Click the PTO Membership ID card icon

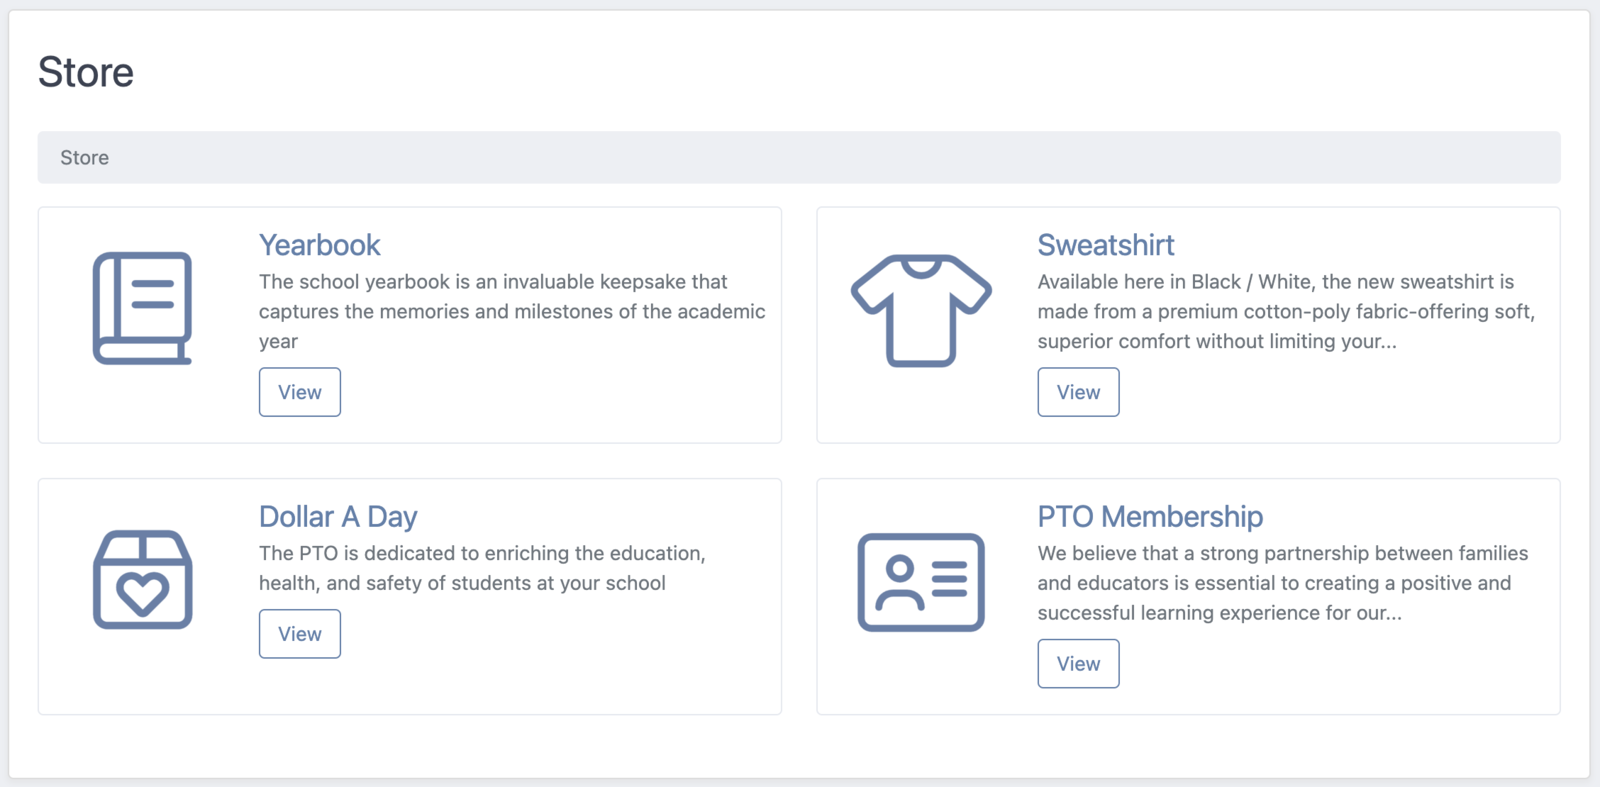pyautogui.click(x=921, y=582)
